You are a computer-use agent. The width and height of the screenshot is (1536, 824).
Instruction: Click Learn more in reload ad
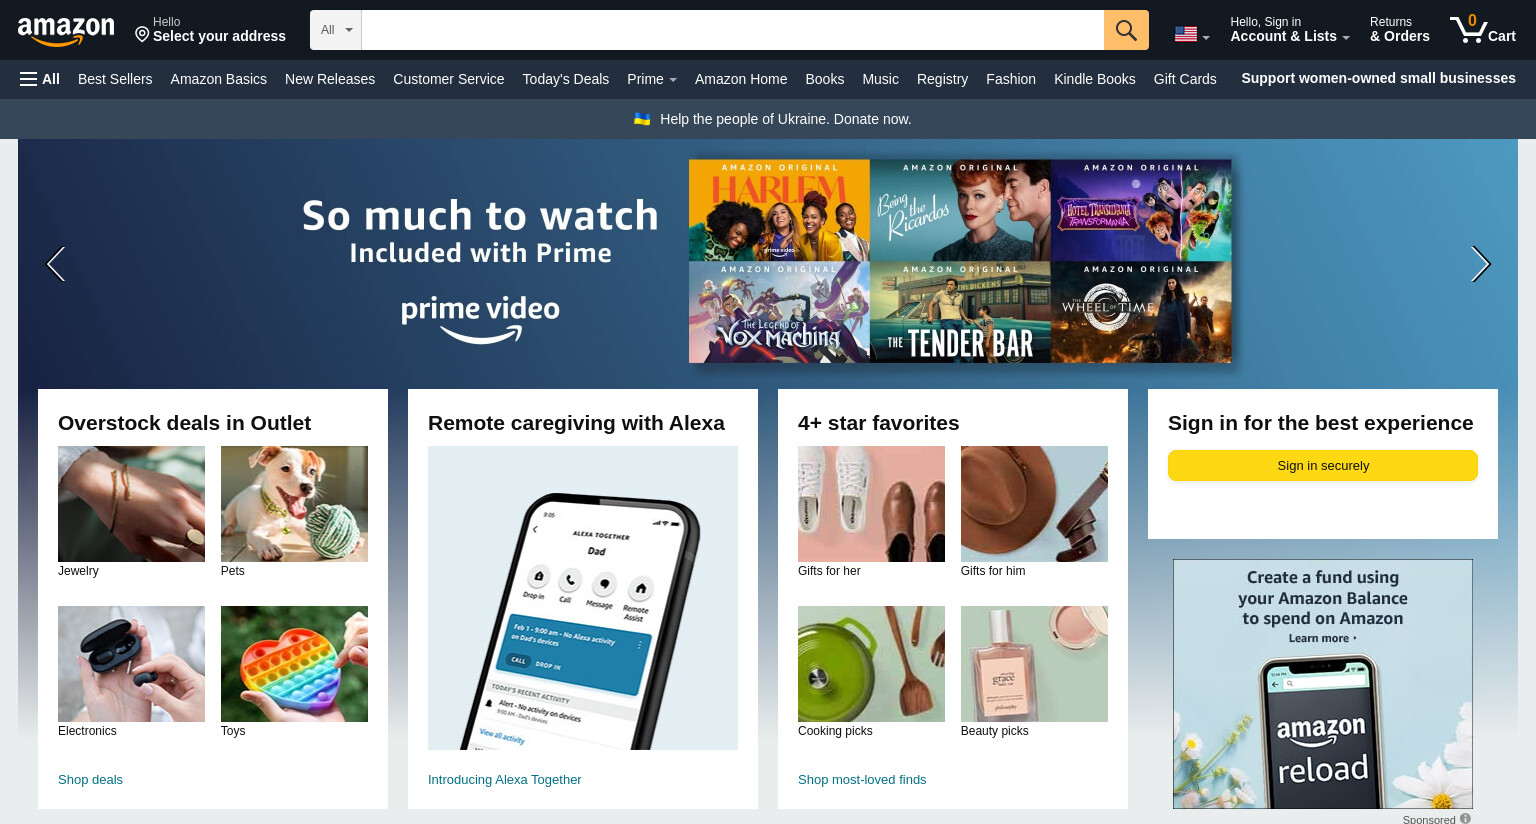coord(1322,638)
